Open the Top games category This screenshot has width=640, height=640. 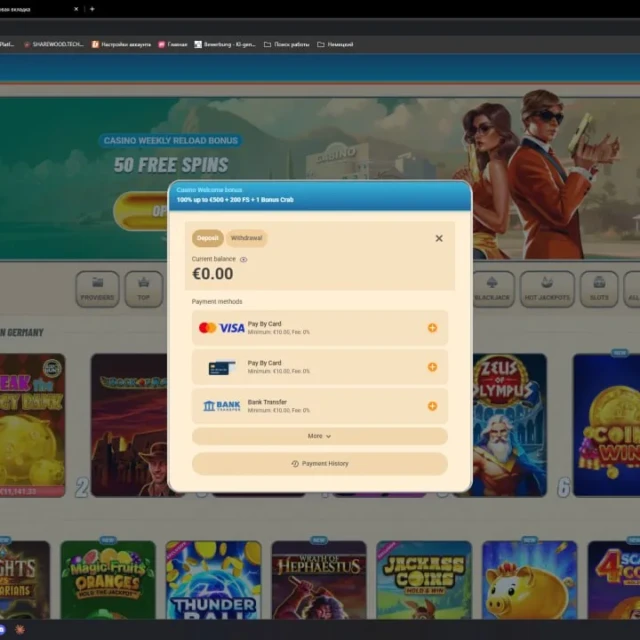[x=144, y=289]
